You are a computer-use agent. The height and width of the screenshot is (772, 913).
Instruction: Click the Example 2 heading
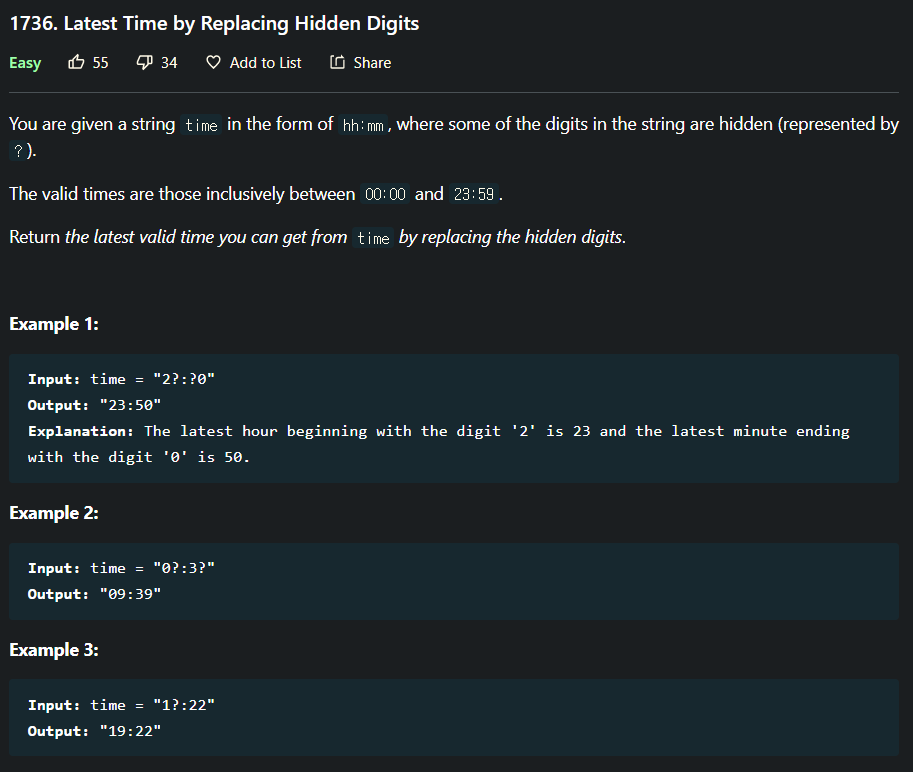point(54,513)
